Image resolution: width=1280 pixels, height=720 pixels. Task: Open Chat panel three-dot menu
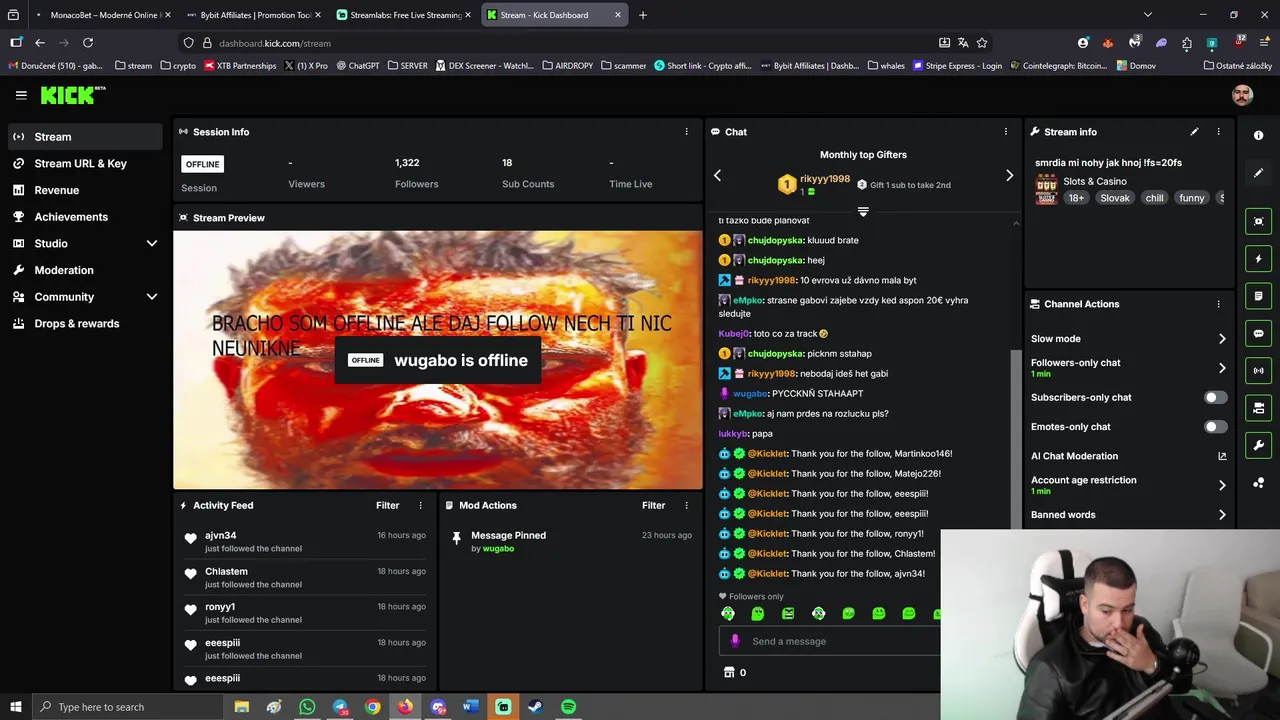tap(1006, 132)
